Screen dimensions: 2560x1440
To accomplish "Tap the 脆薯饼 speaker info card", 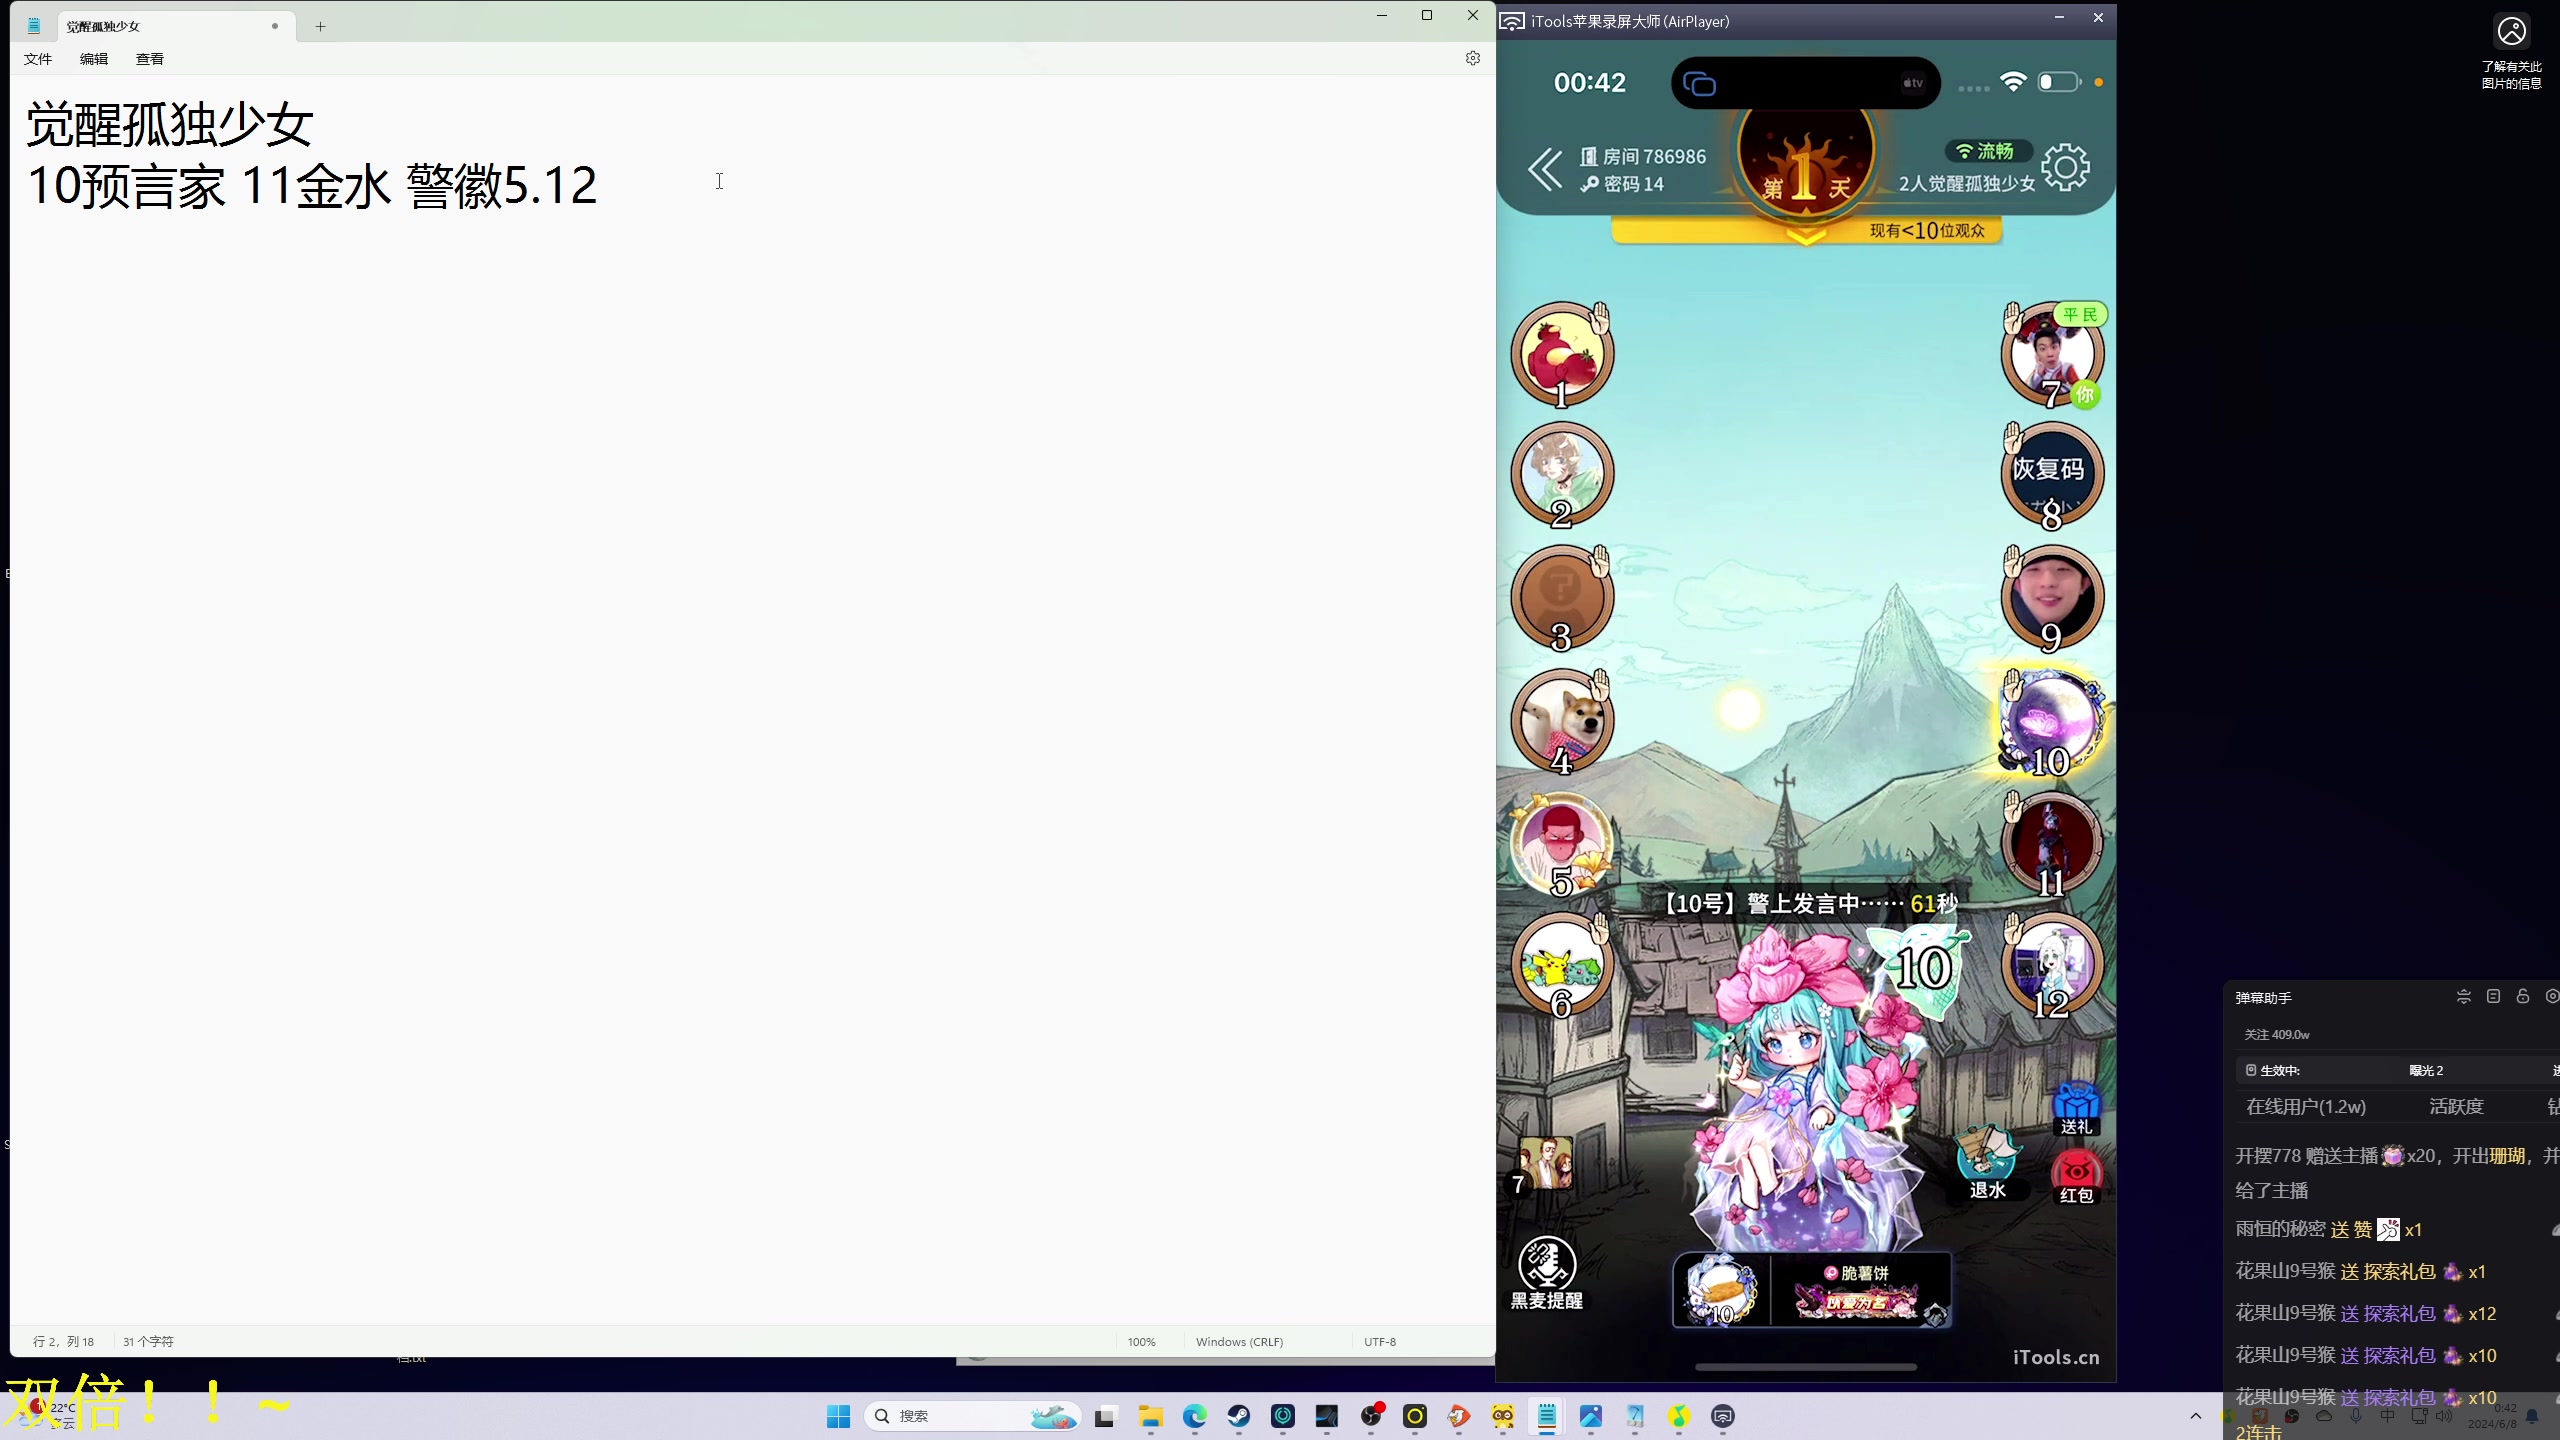I will (x=1812, y=1291).
